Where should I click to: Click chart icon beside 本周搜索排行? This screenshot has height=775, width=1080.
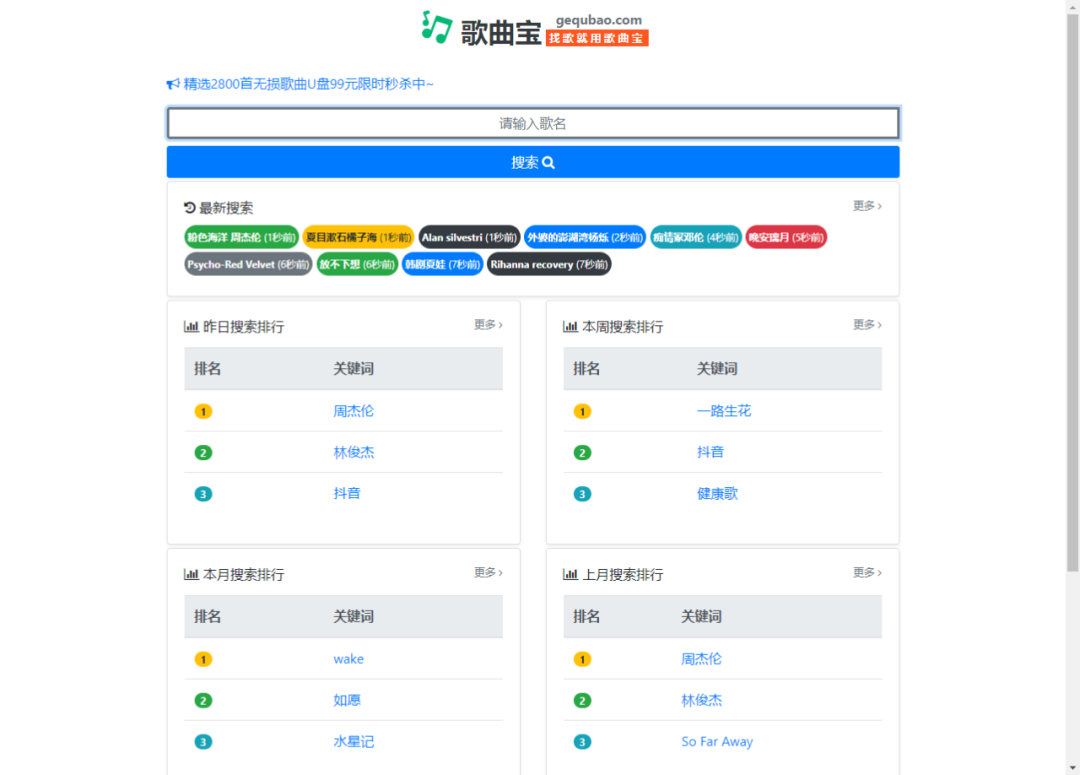pos(570,327)
